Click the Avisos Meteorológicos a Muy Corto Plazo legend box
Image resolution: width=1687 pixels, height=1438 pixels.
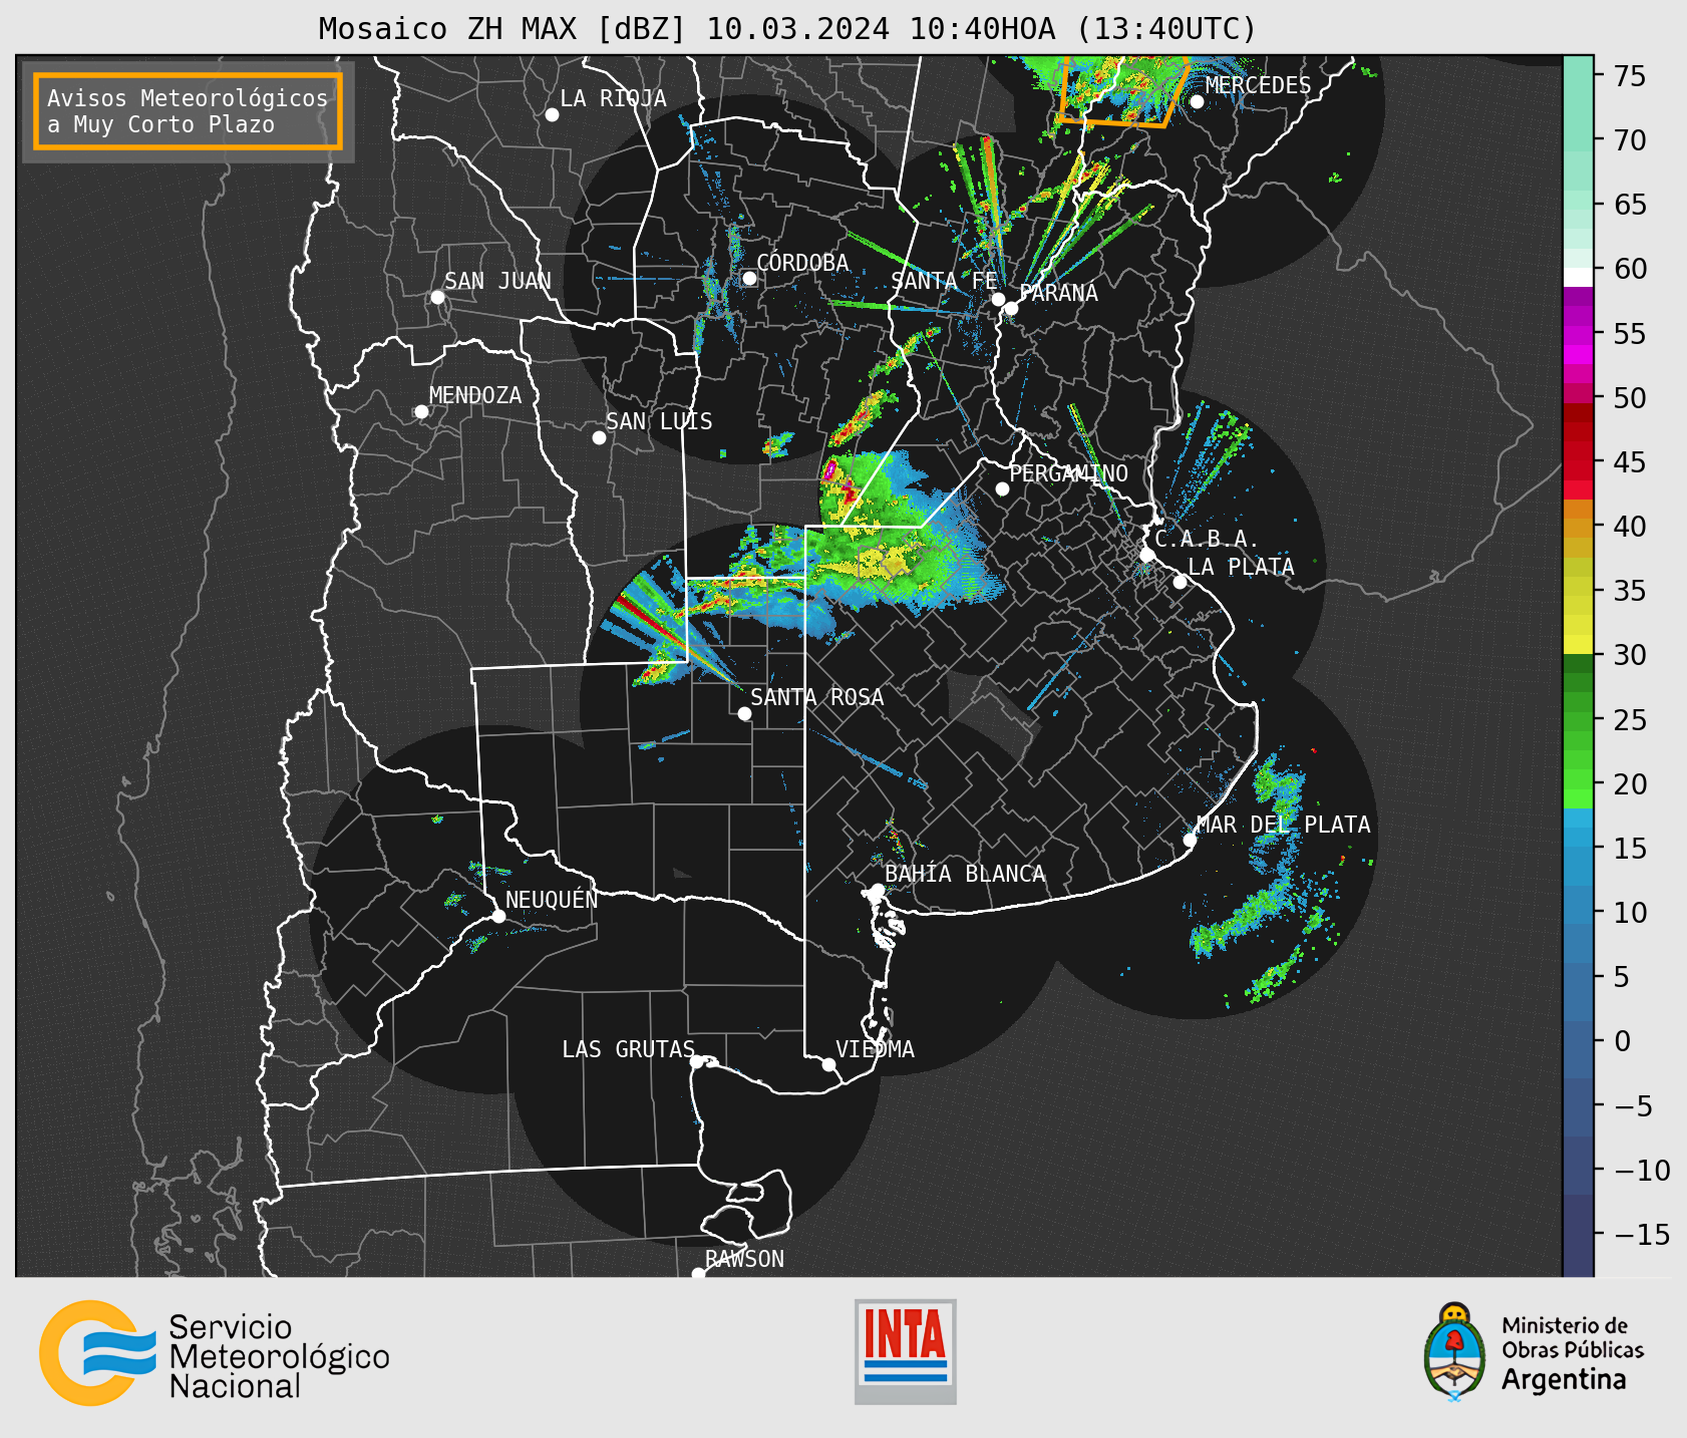188,111
